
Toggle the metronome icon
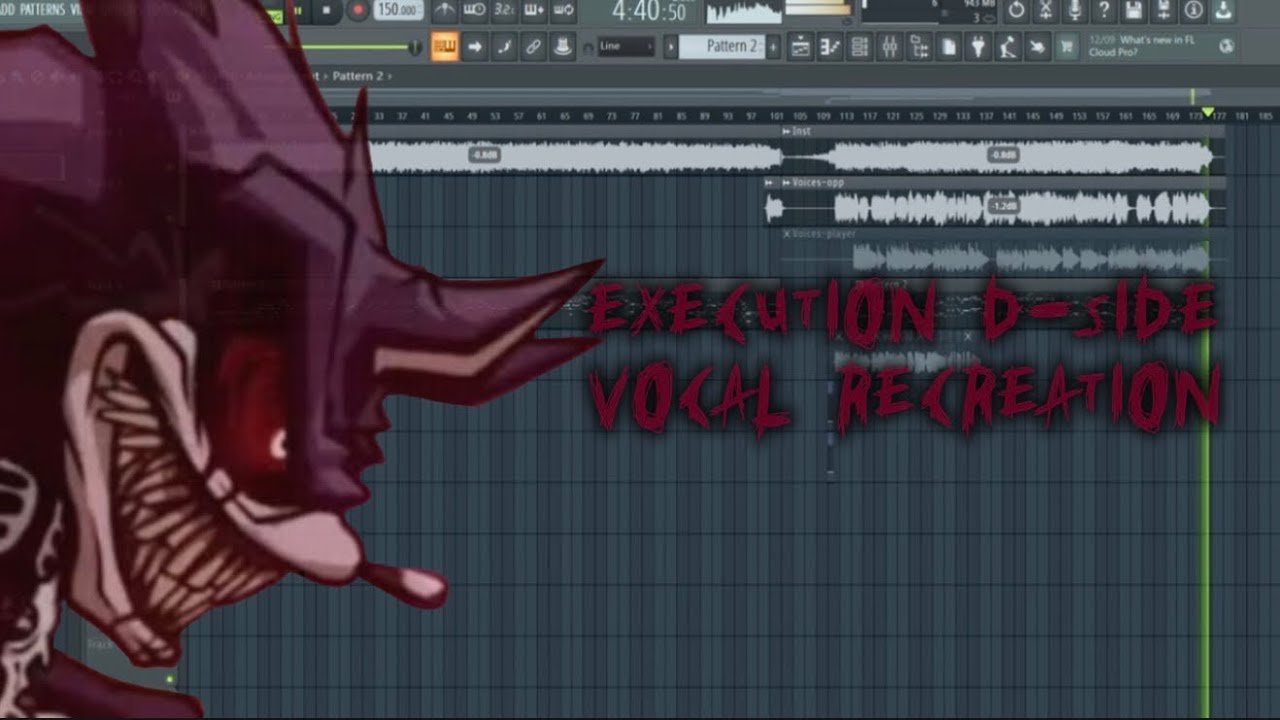(445, 11)
